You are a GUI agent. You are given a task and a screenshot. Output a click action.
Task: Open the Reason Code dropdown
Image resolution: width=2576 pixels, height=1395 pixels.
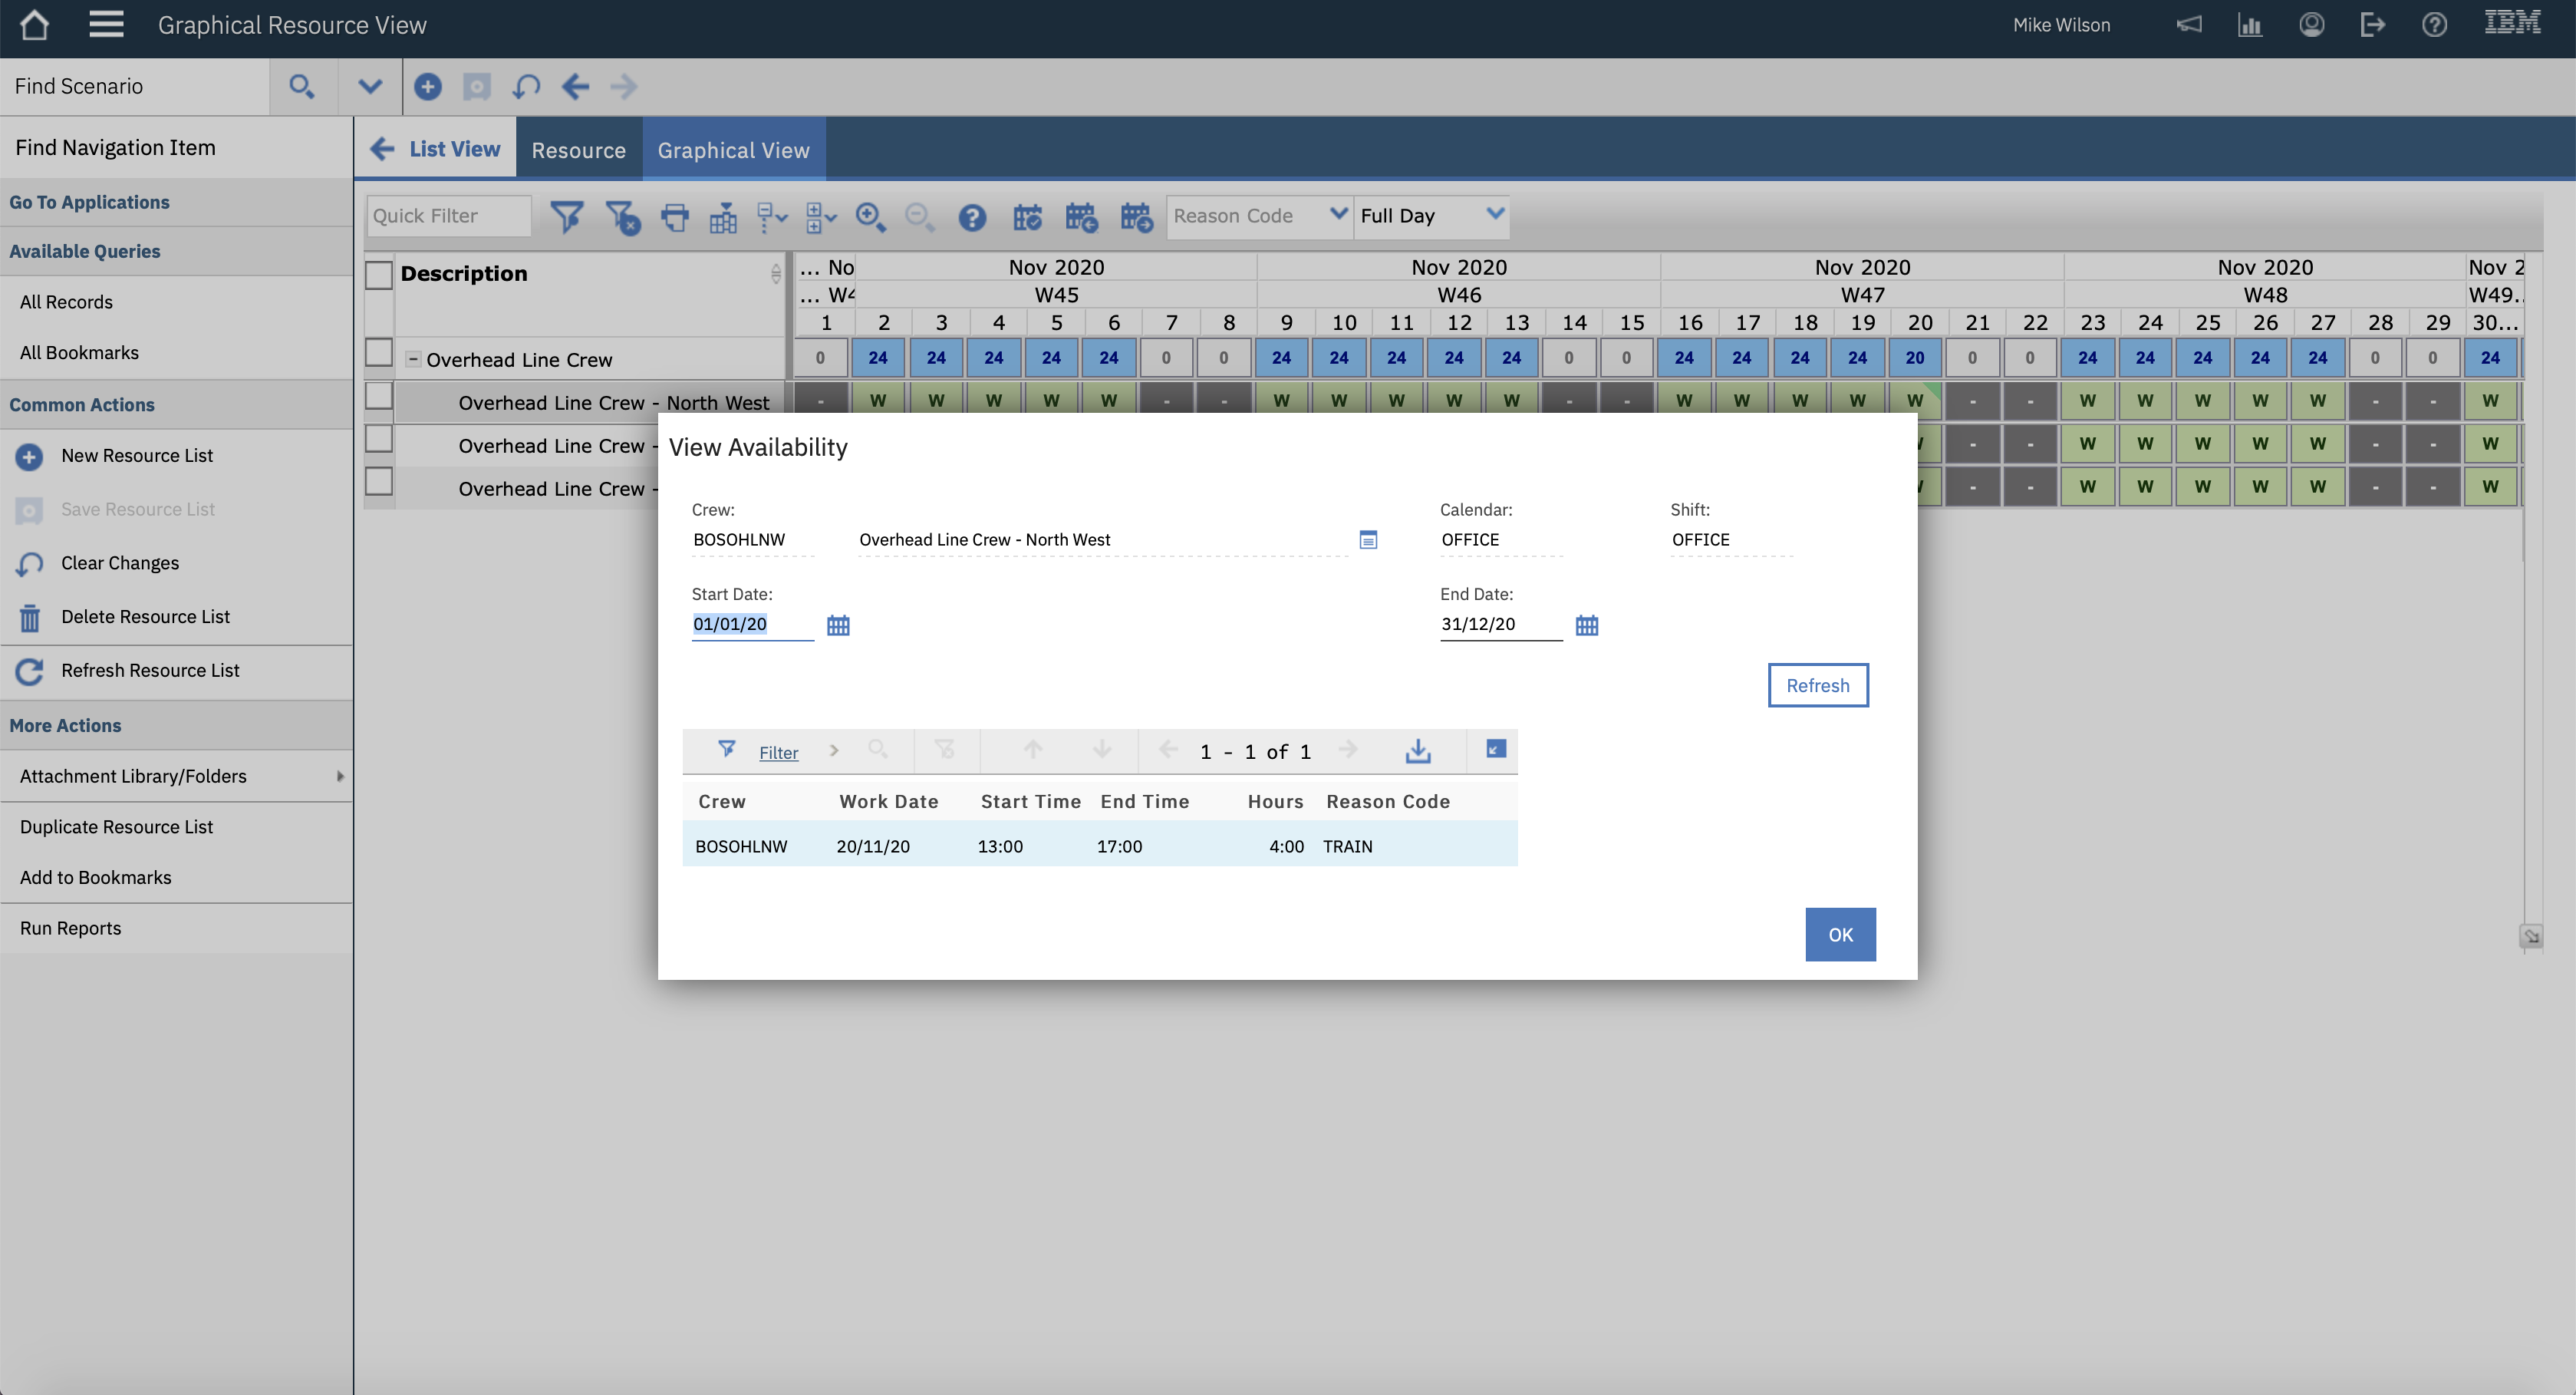1258,215
